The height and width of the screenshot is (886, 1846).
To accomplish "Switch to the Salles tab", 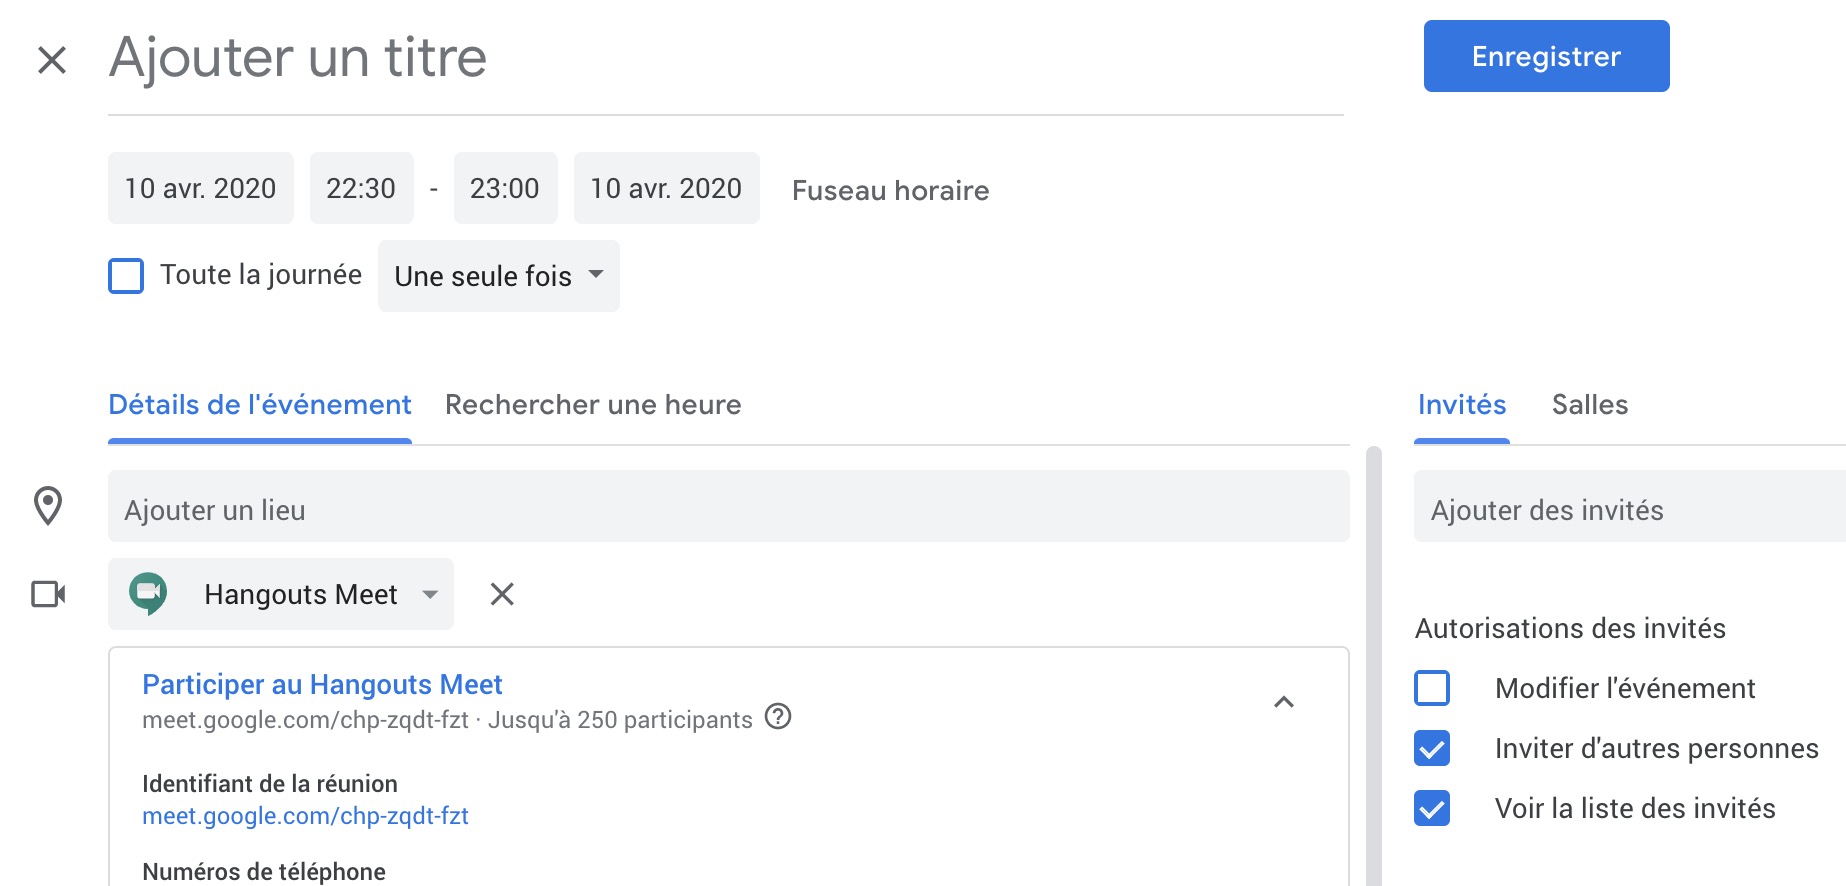I will 1589,405.
